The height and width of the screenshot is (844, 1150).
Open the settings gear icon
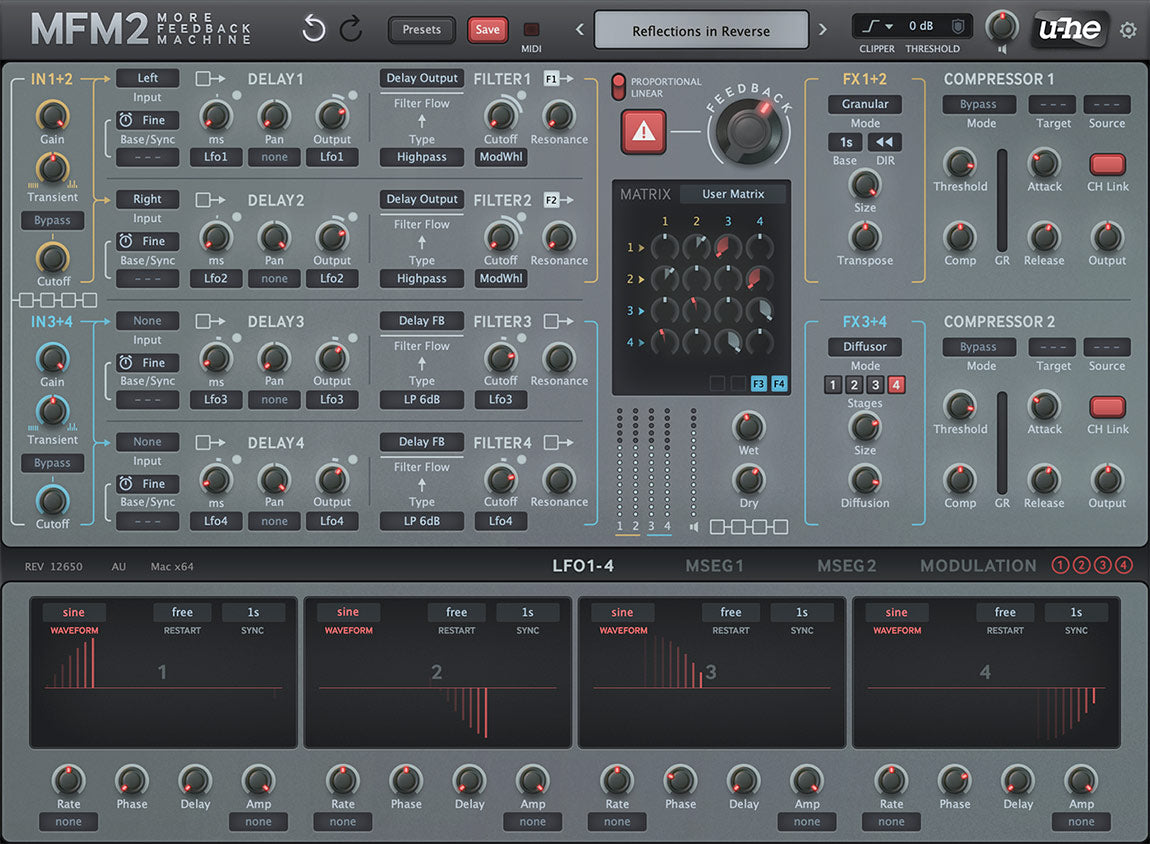[x=1129, y=30]
